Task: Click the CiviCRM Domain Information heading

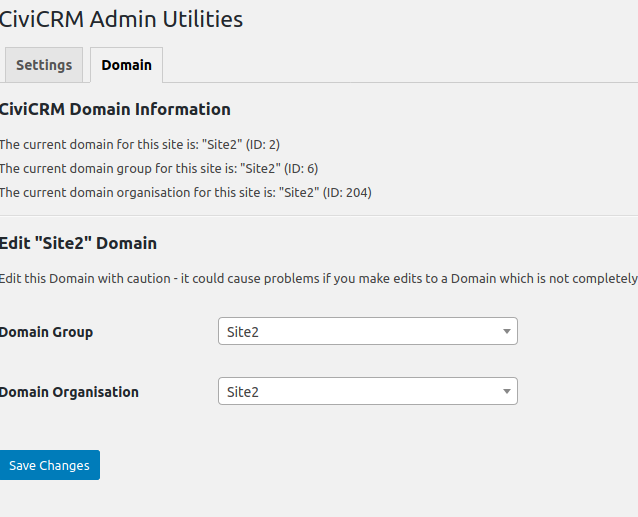Action: (115, 109)
